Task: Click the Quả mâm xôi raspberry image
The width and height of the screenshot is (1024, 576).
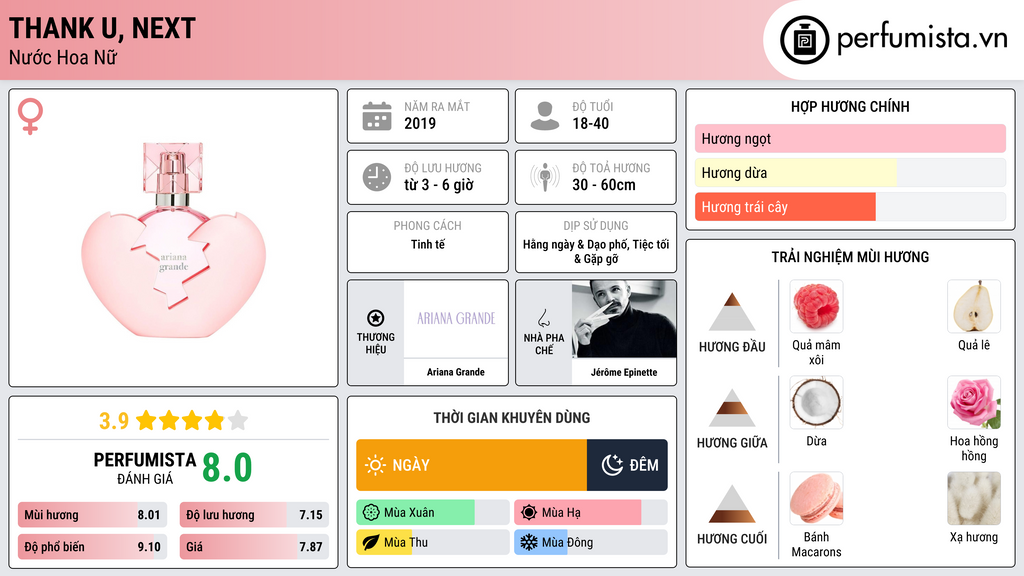Action: [x=816, y=307]
